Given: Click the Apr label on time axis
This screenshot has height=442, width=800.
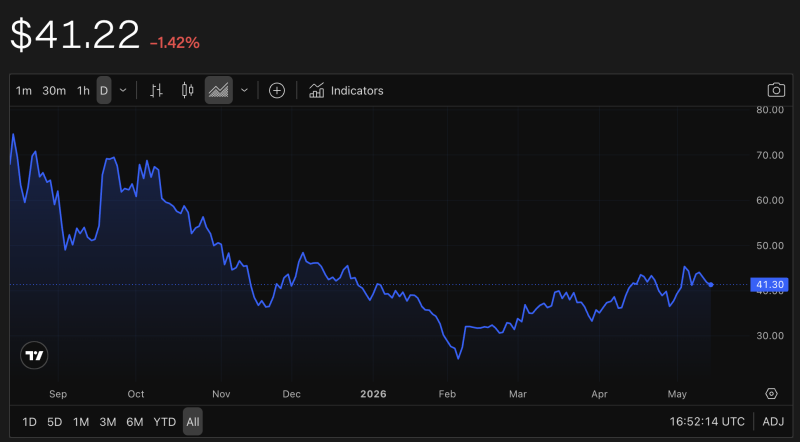Looking at the screenshot, I should coord(599,394).
